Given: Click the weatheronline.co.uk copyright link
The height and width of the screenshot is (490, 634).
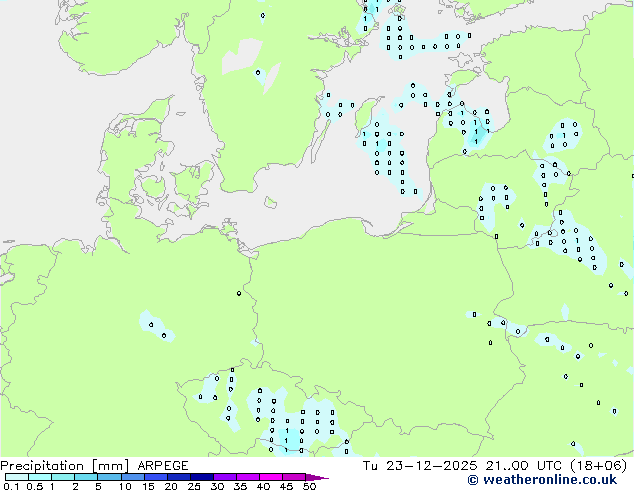Looking at the screenshot, I should click(542, 480).
